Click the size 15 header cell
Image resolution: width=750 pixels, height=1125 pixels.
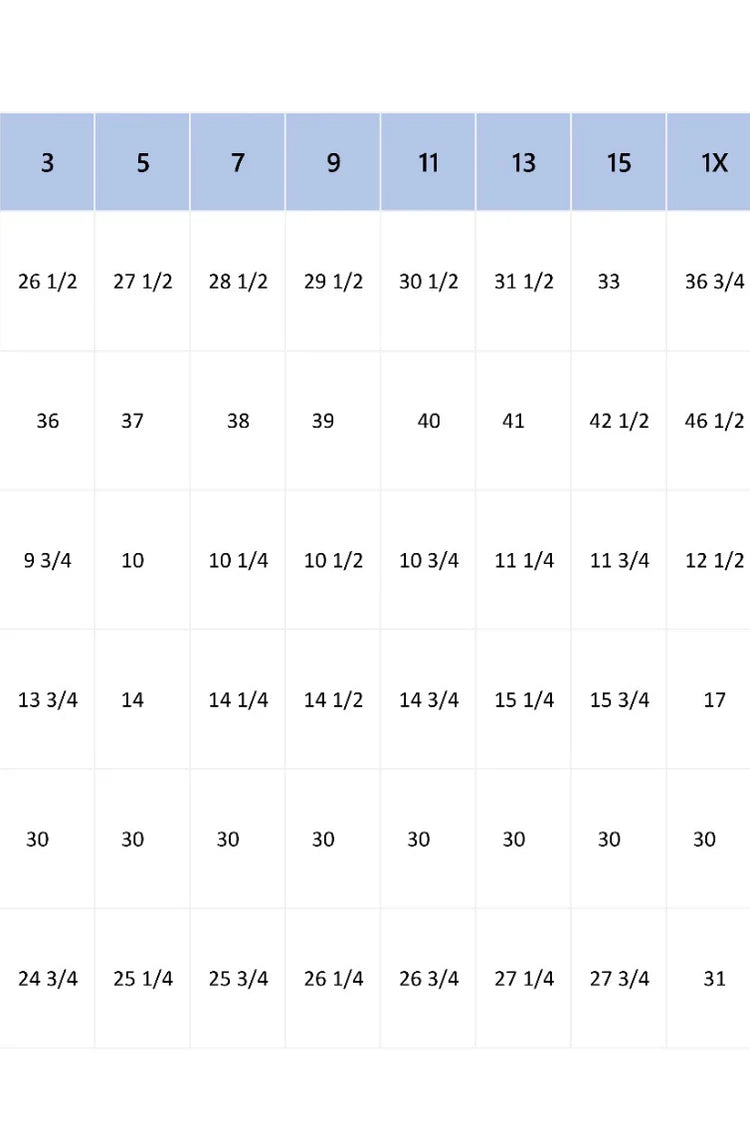pos(619,162)
